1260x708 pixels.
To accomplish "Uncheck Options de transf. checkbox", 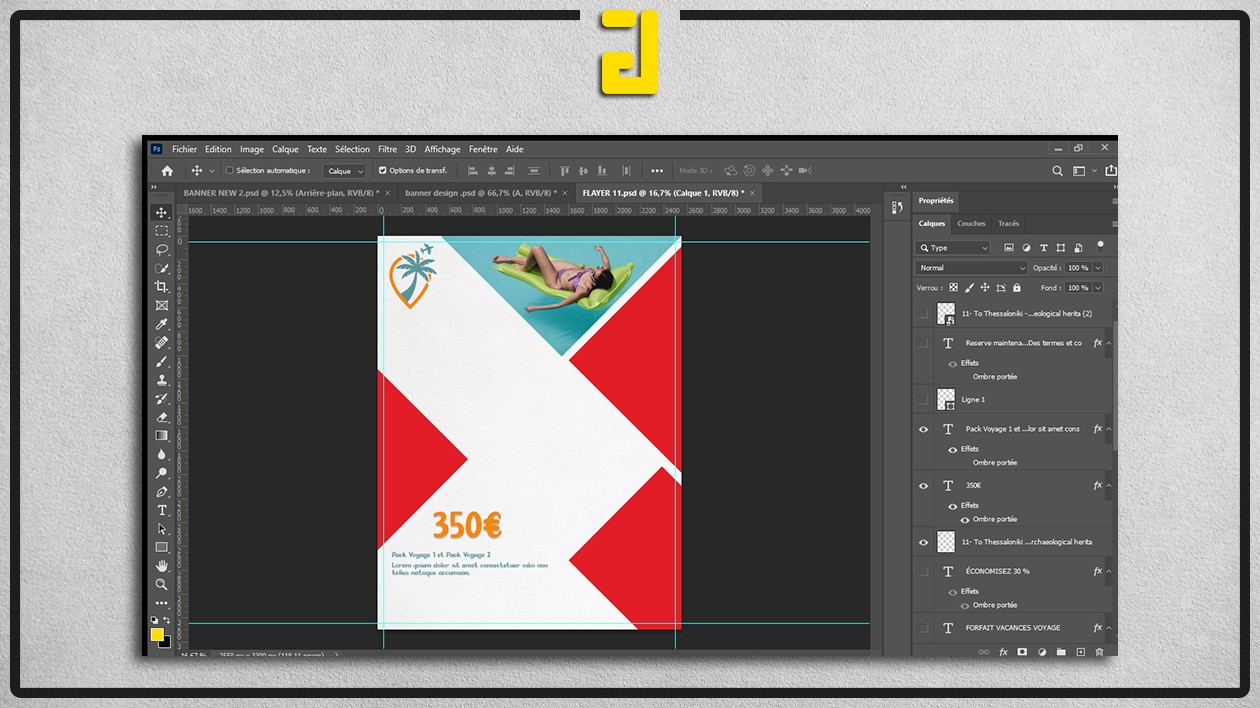I will click(x=382, y=171).
